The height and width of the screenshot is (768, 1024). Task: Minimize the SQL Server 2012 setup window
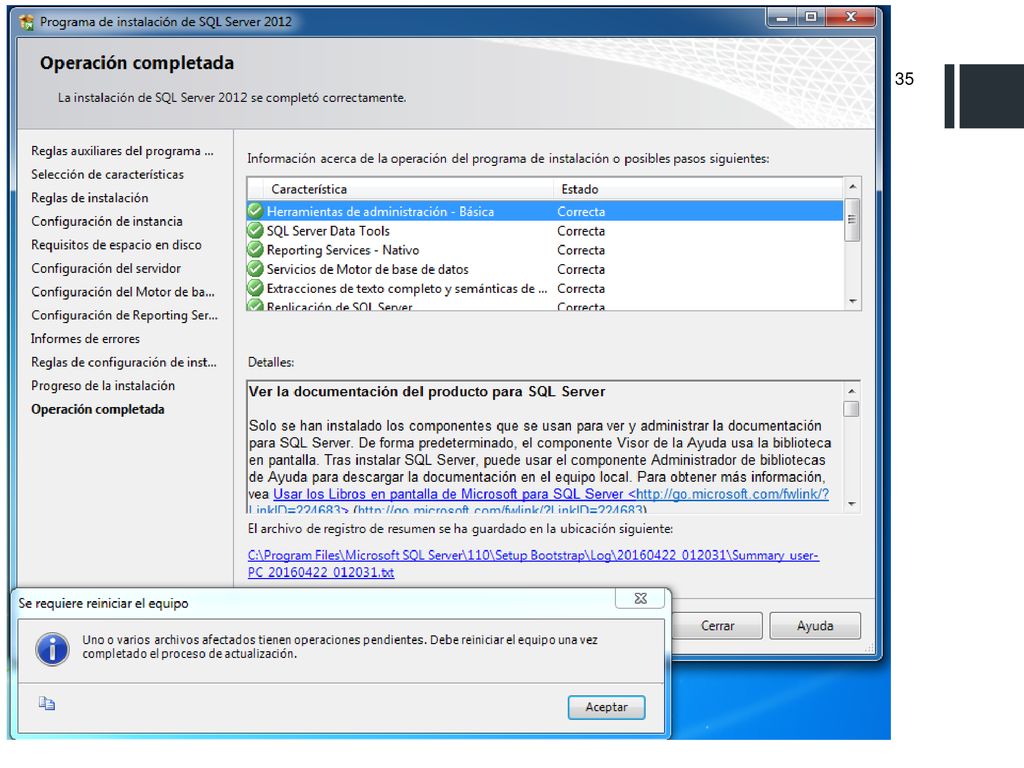pos(781,17)
